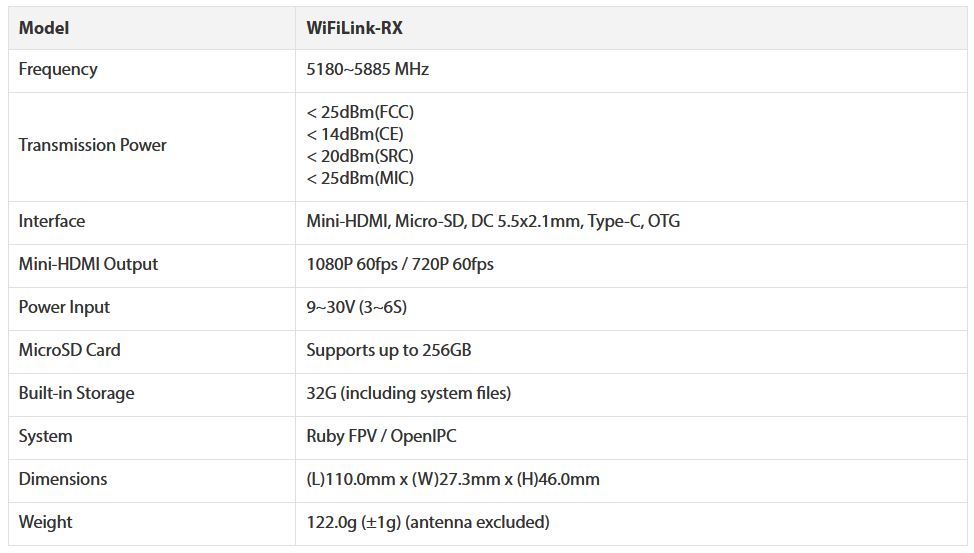Select the Ruby FPV / OpenIPC value
The image size is (974, 553).
[x=381, y=436]
